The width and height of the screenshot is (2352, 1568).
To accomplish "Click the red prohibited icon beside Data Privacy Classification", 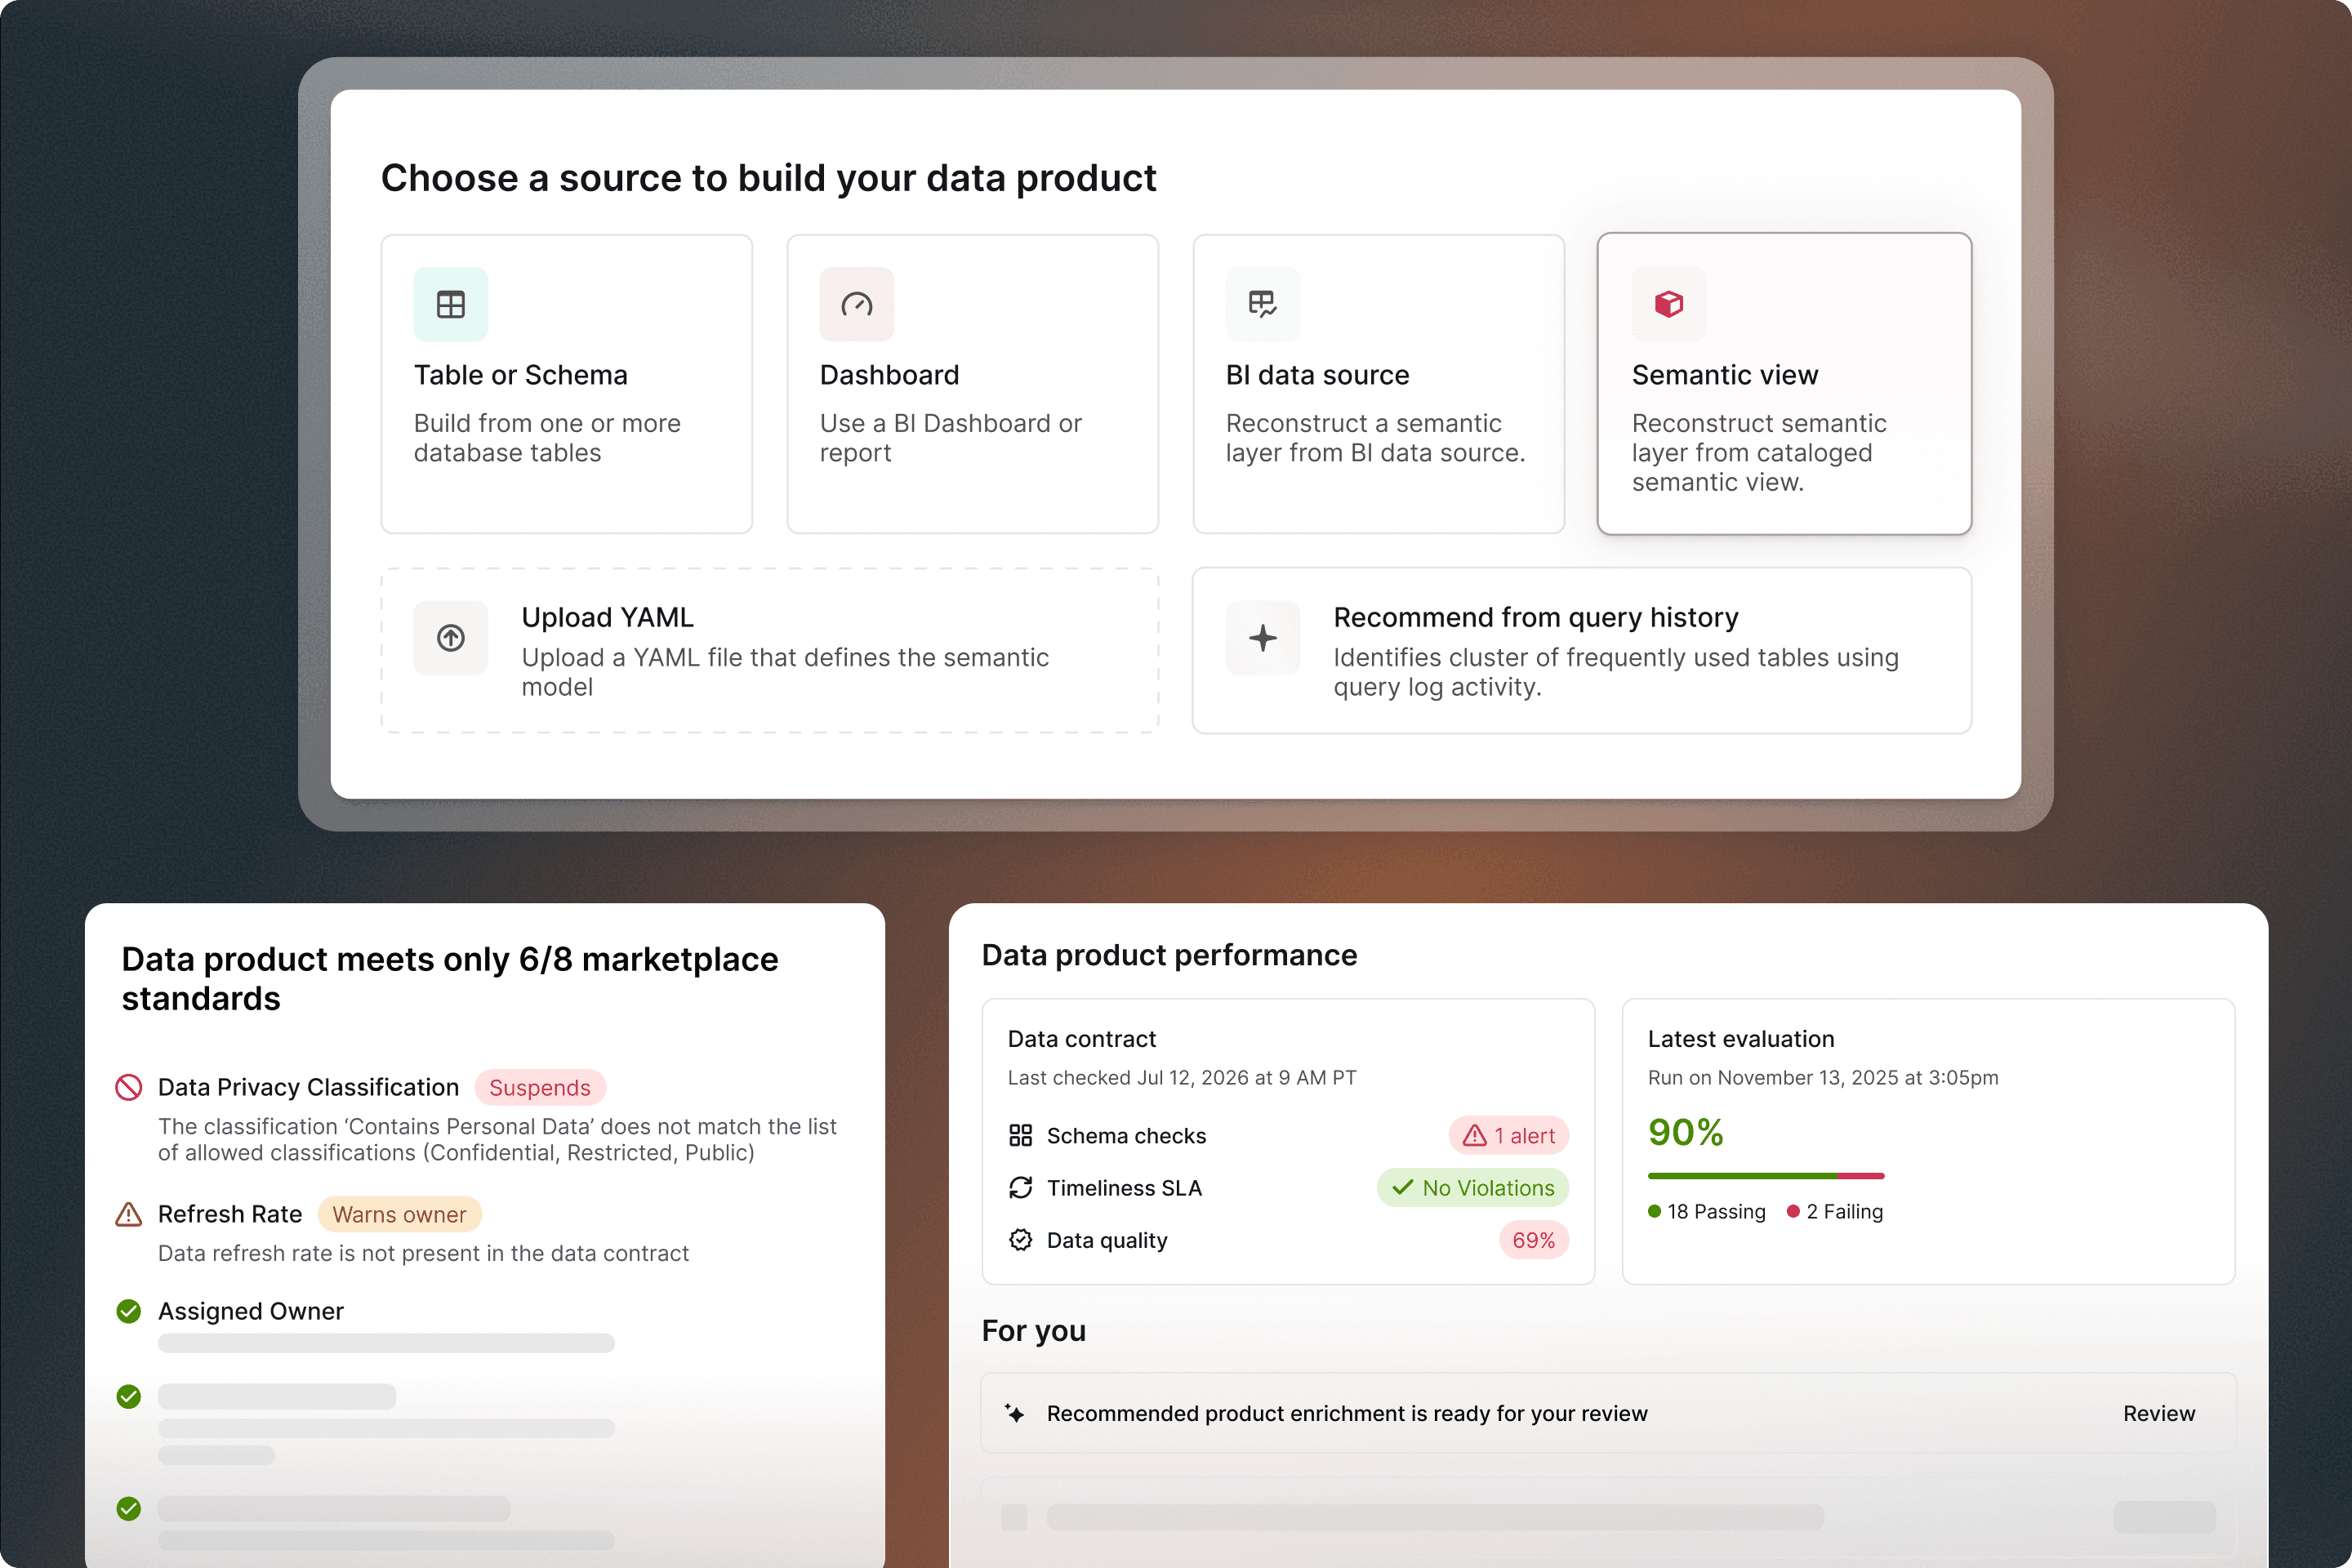I will (x=129, y=1087).
